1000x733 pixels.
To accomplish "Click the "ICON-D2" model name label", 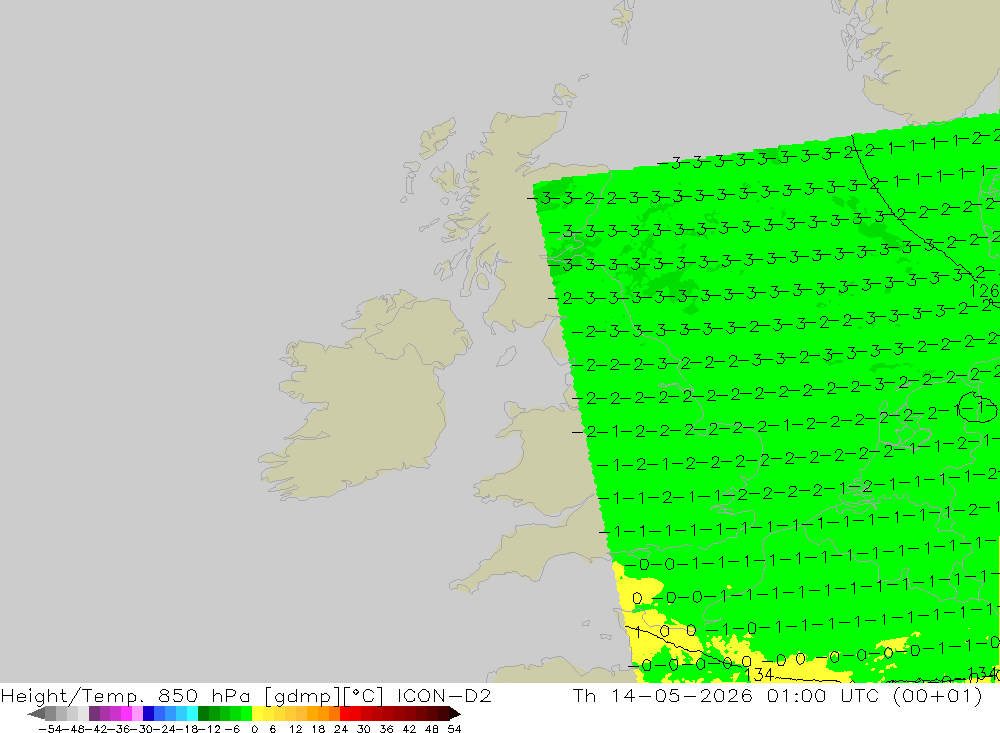I will [444, 695].
